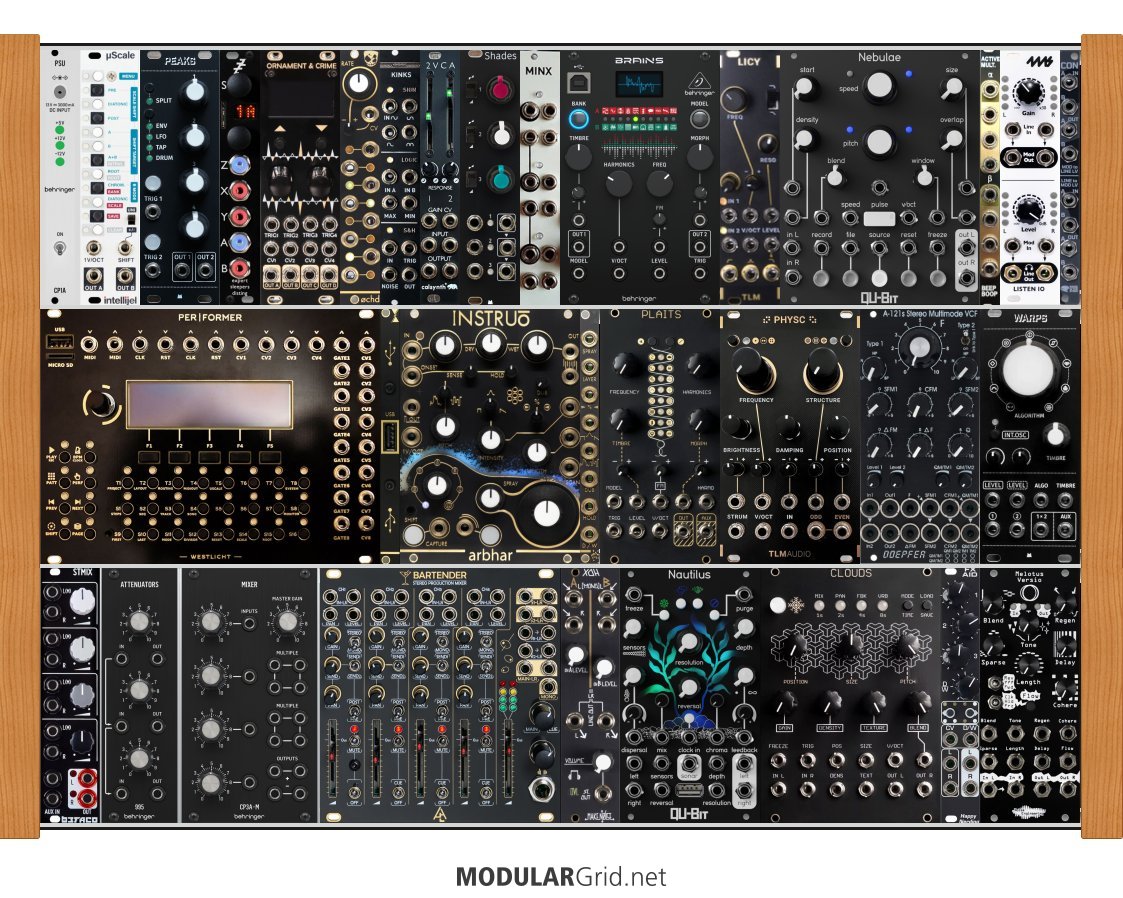Click the Gain knob on Listen IO
The width and height of the screenshot is (1123, 898).
(1028, 92)
